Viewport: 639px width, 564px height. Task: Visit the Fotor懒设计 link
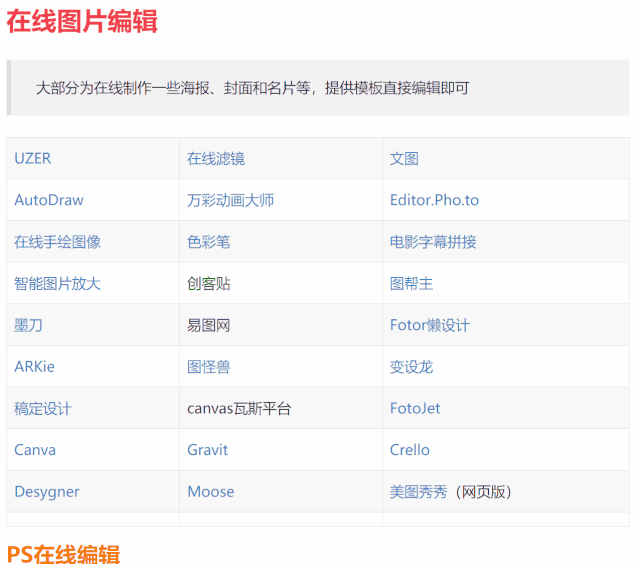pyautogui.click(x=430, y=325)
